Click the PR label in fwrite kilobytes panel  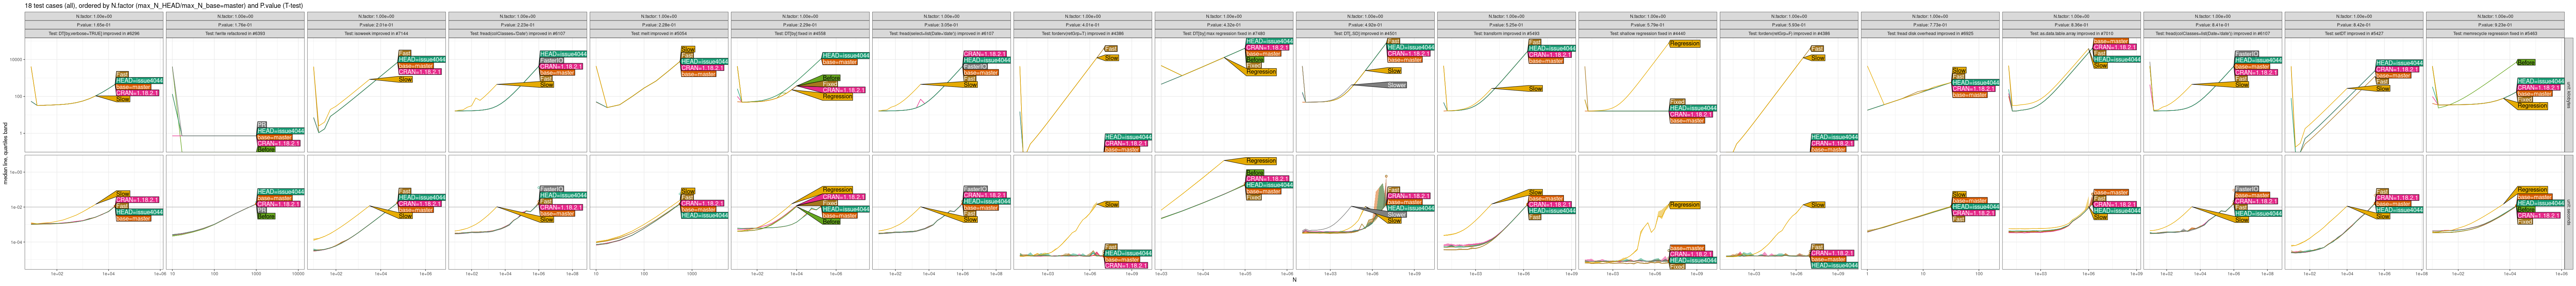[x=262, y=124]
